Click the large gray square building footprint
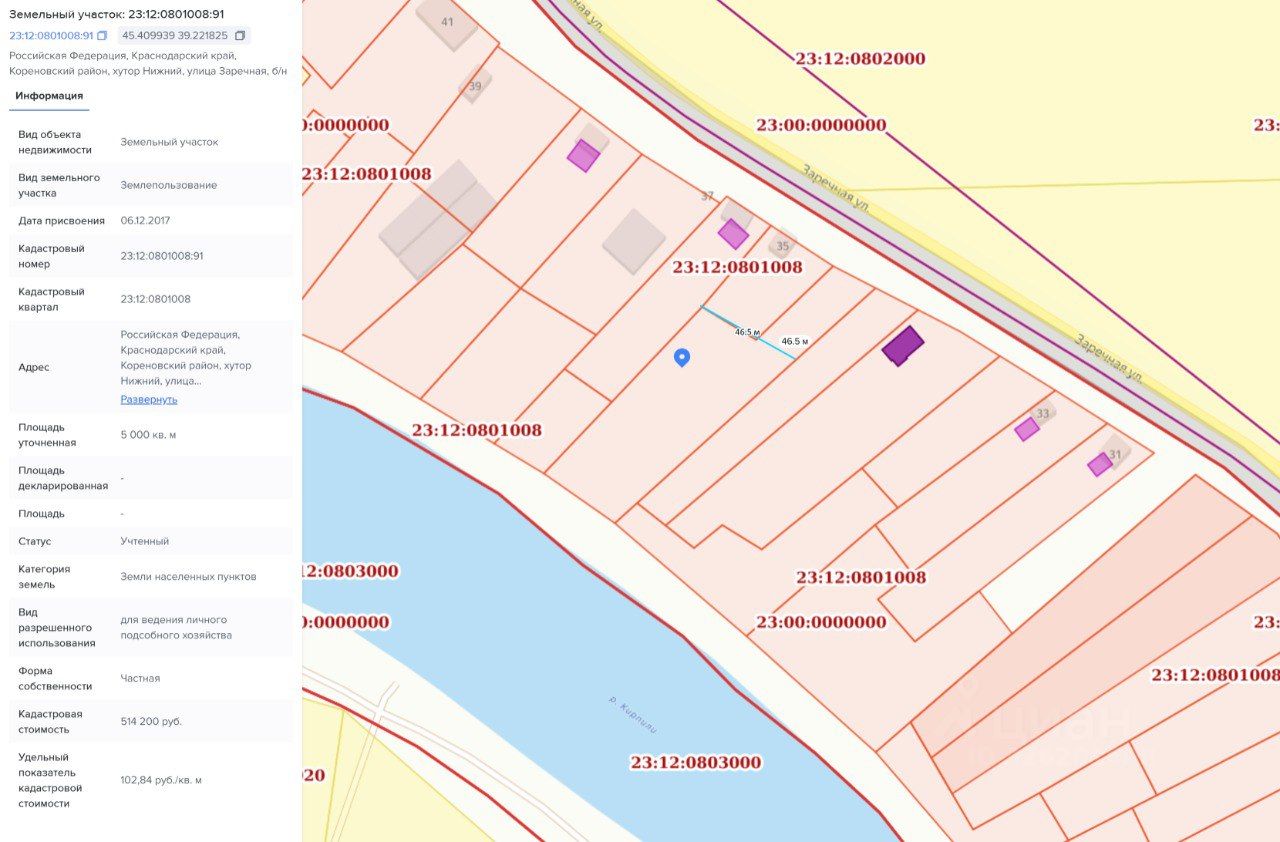Viewport: 1280px width, 842px height. click(x=633, y=241)
